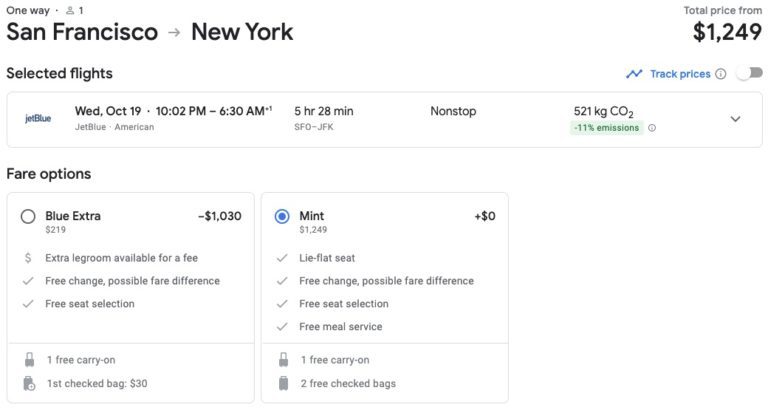Viewport: 768px width, 410px height.
Task: Toggle the Track prices switch
Action: [x=750, y=73]
